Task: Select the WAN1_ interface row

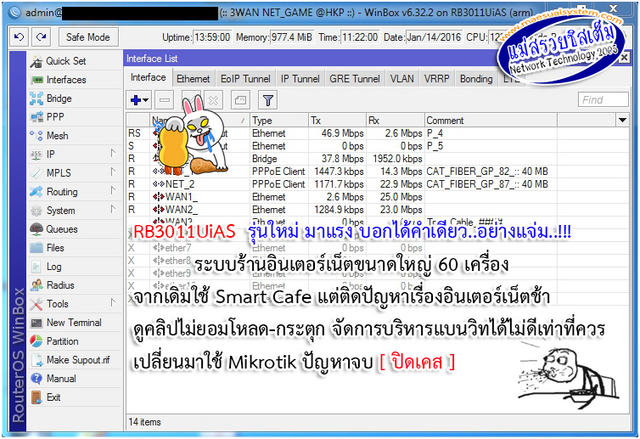Action: click(x=378, y=197)
